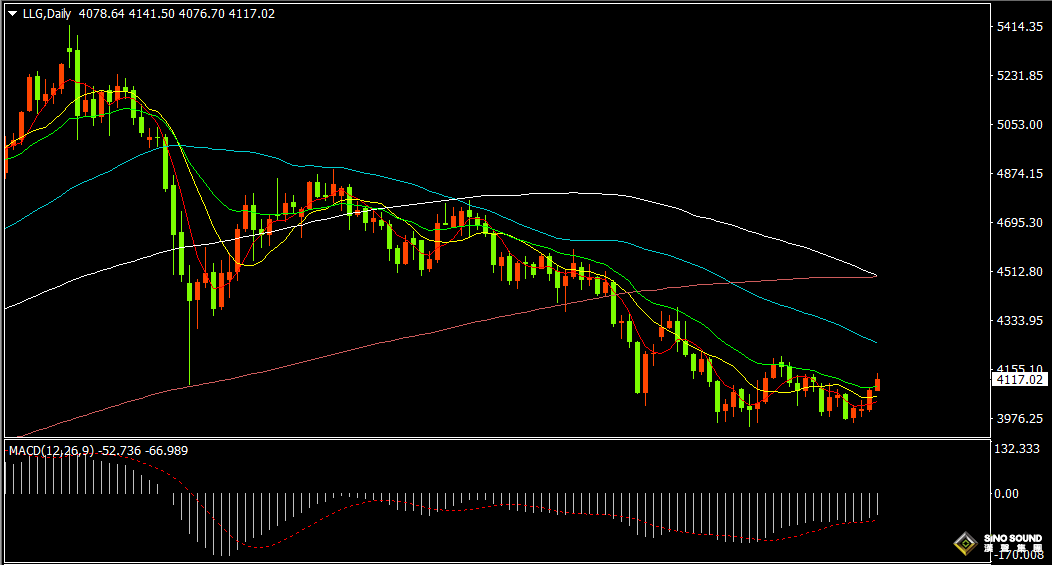Click the 4333.95 price axis value

coord(1020,321)
